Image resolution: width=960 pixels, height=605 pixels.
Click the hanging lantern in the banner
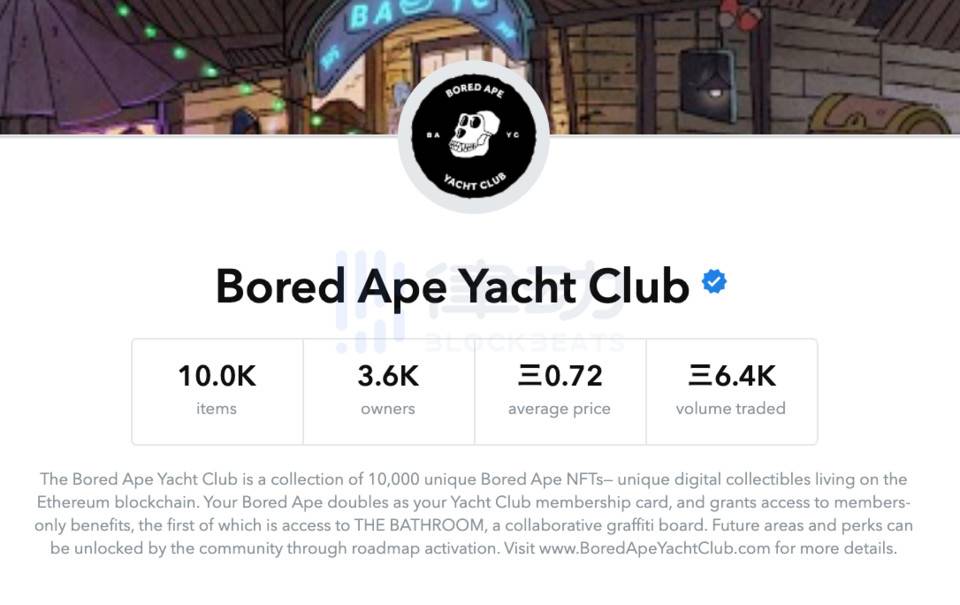pos(708,74)
